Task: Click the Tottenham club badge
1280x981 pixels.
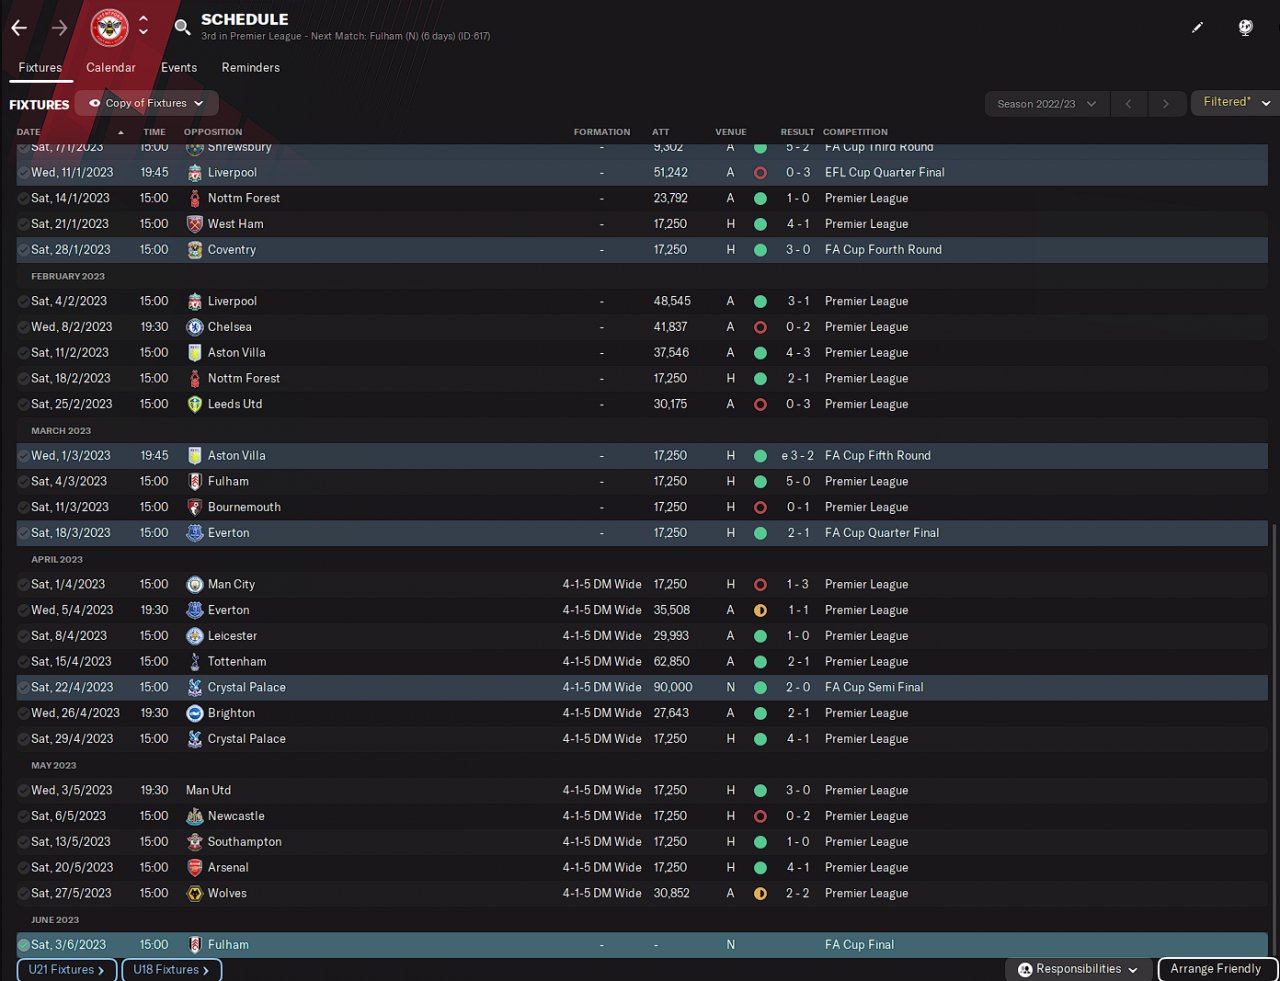Action: click(x=195, y=662)
